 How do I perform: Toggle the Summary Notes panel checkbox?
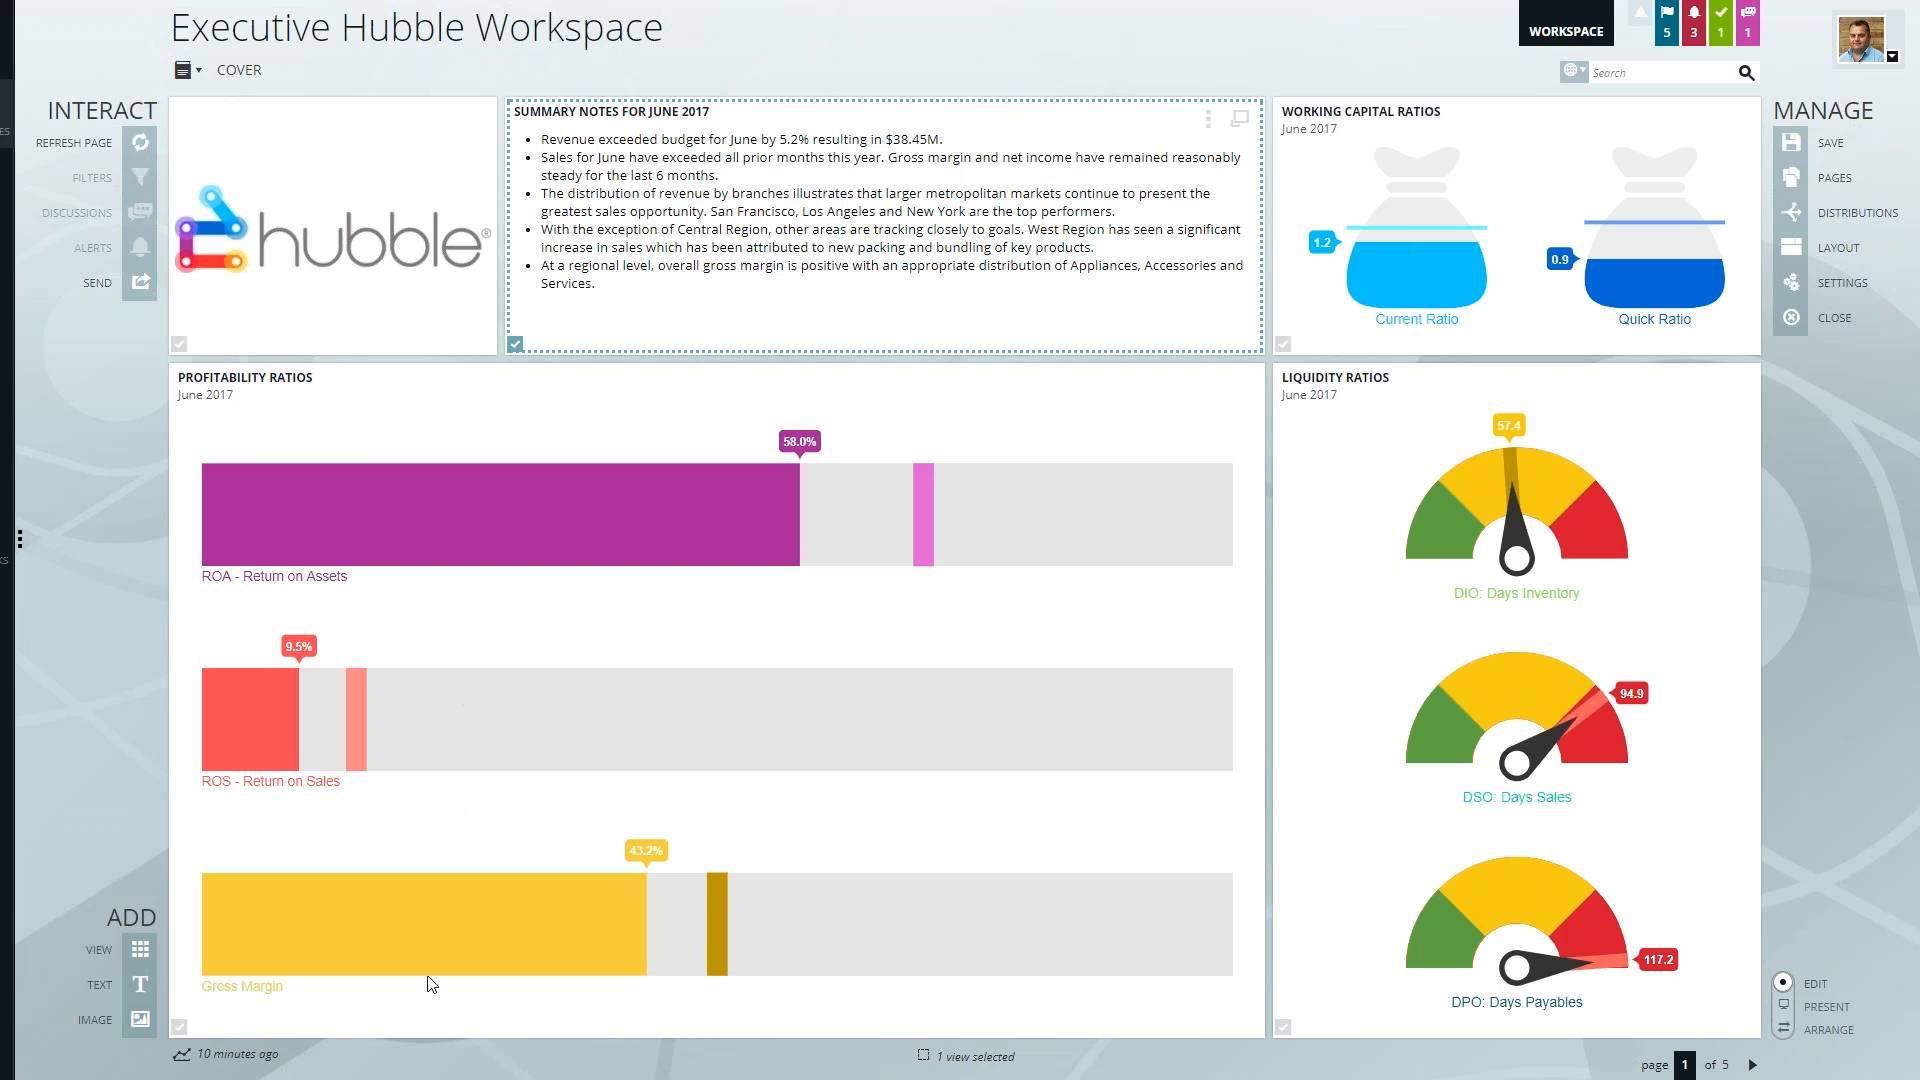point(515,344)
